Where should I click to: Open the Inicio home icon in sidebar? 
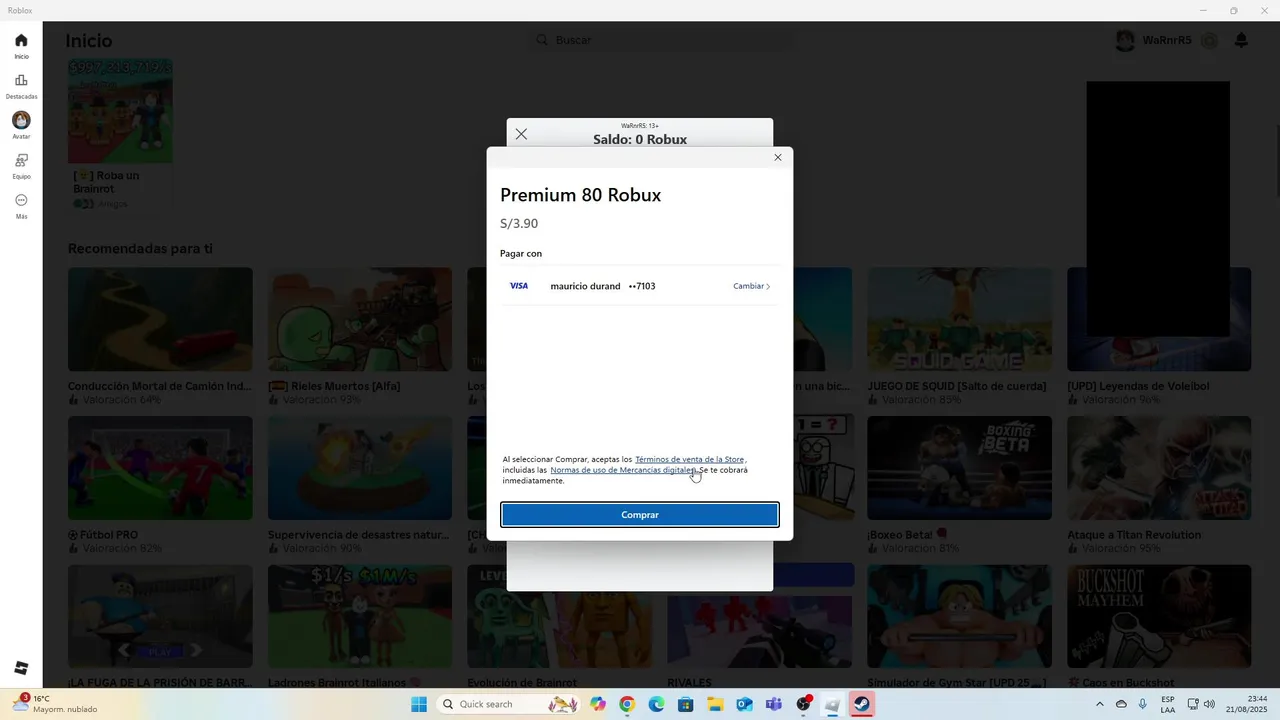21,40
